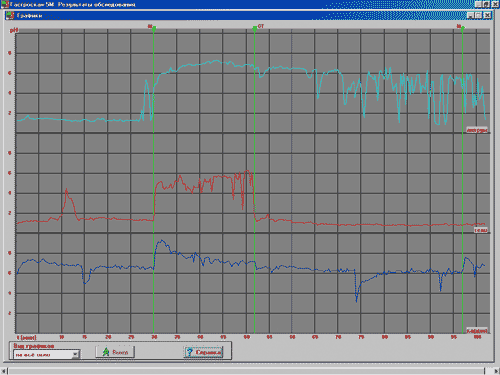Click the green tree icon on Выход button
Screen dimensions: 500x375
pyautogui.click(x=106, y=352)
